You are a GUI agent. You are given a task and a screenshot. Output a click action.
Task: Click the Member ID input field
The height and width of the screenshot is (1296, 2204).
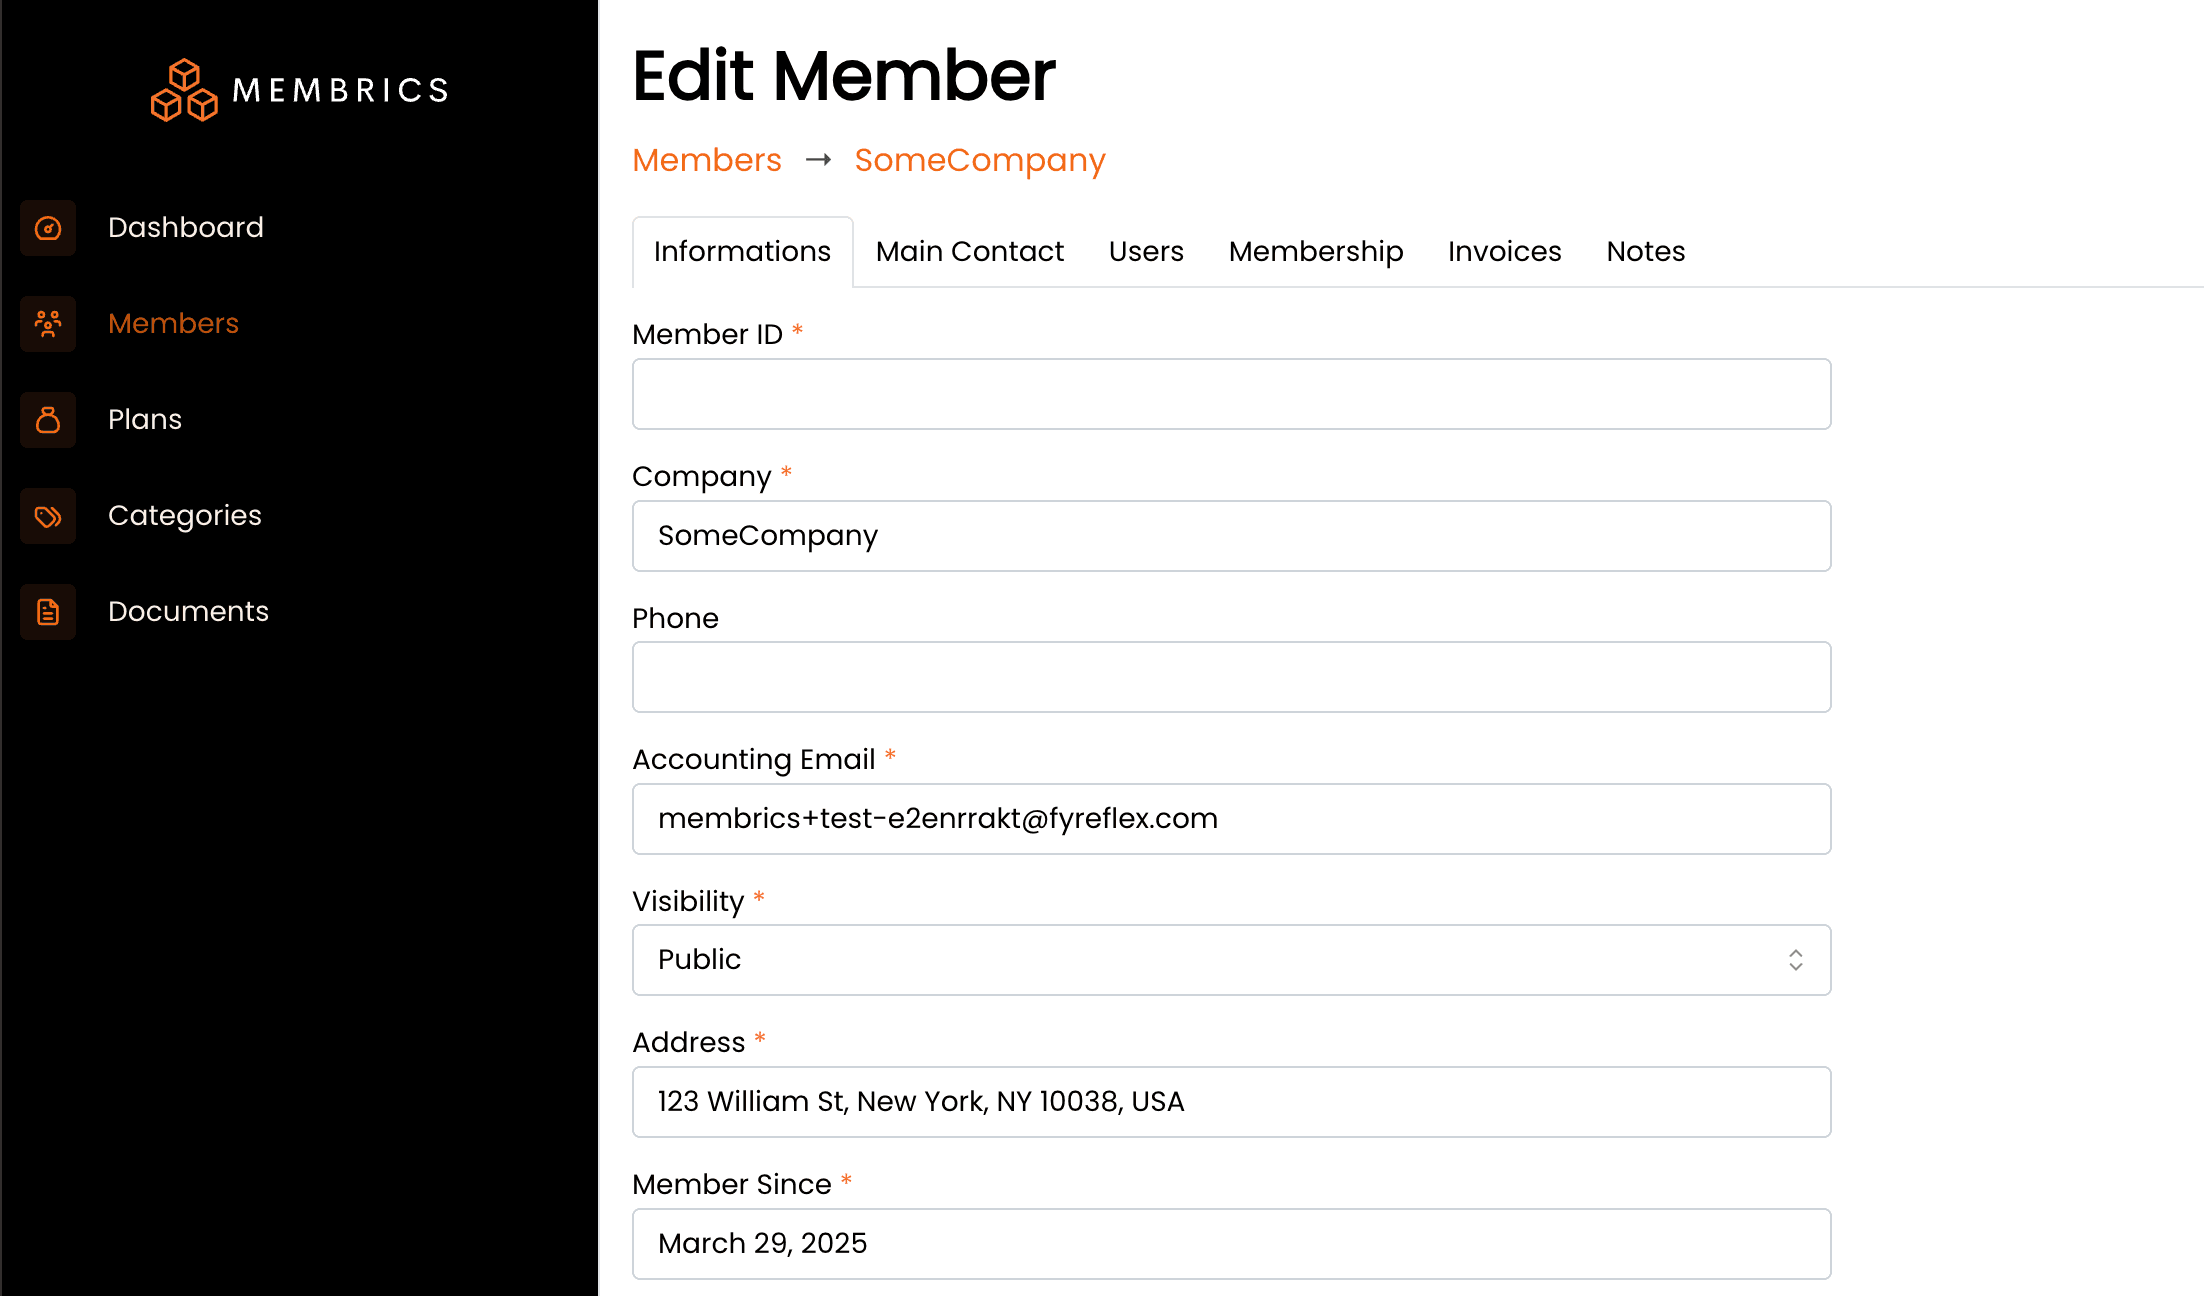click(x=1230, y=394)
